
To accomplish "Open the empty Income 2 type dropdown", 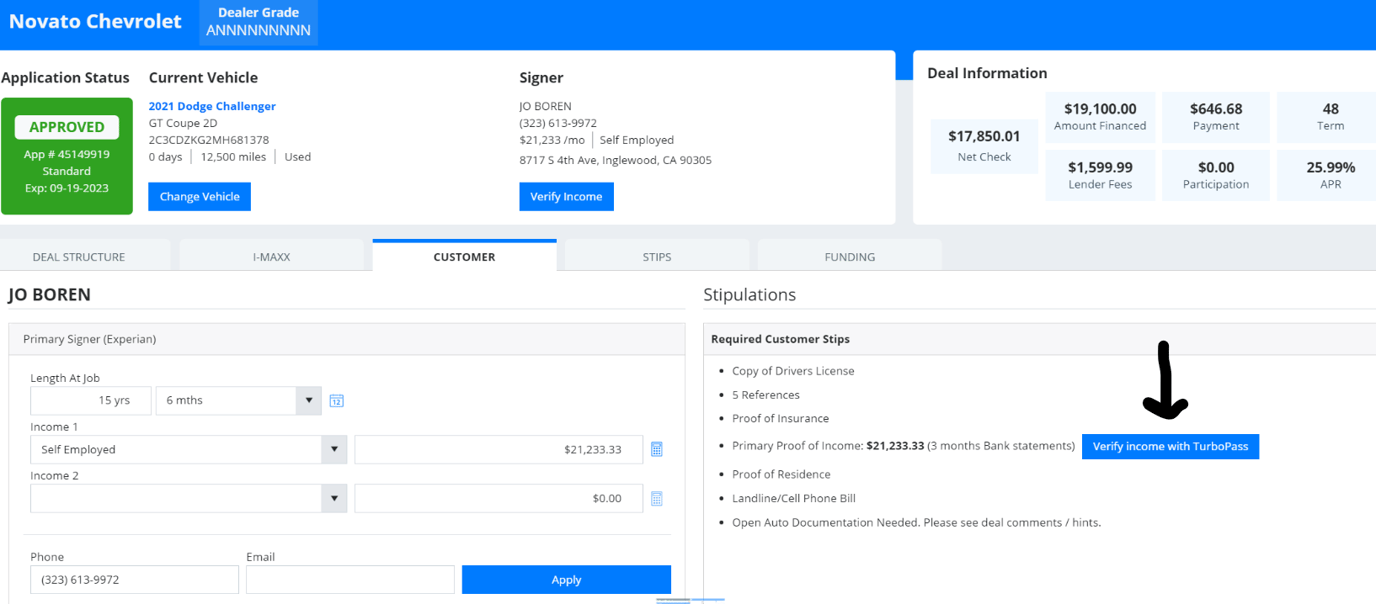I will coord(333,498).
